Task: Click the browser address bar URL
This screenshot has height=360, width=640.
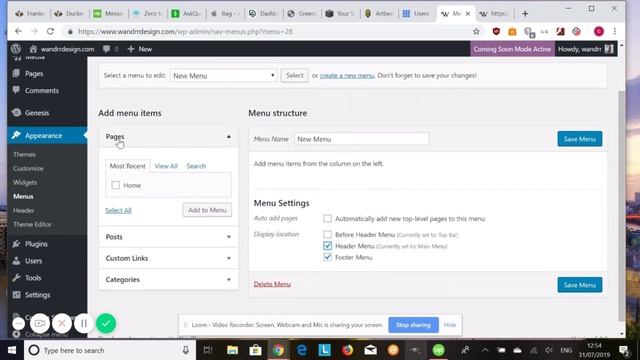Action: point(185,31)
